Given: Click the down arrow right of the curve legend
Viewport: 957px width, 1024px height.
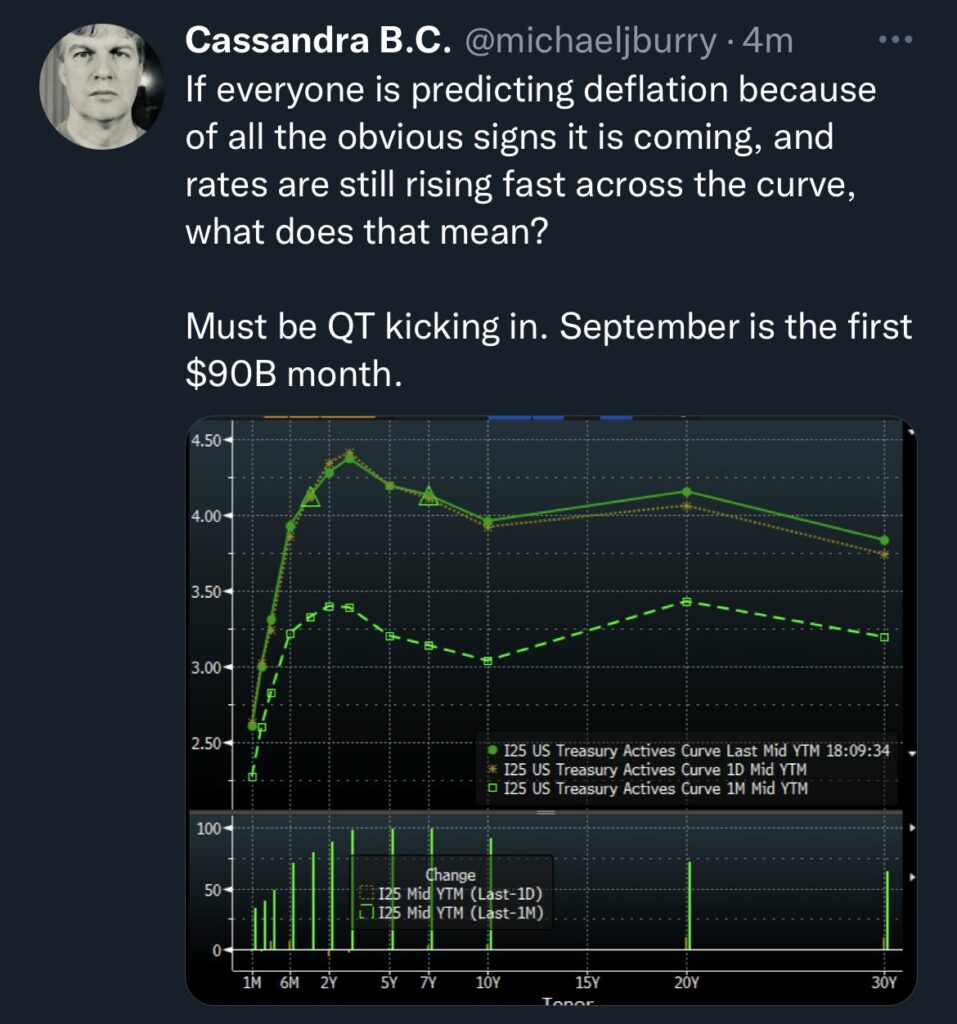Looking at the screenshot, I should coord(911,753).
